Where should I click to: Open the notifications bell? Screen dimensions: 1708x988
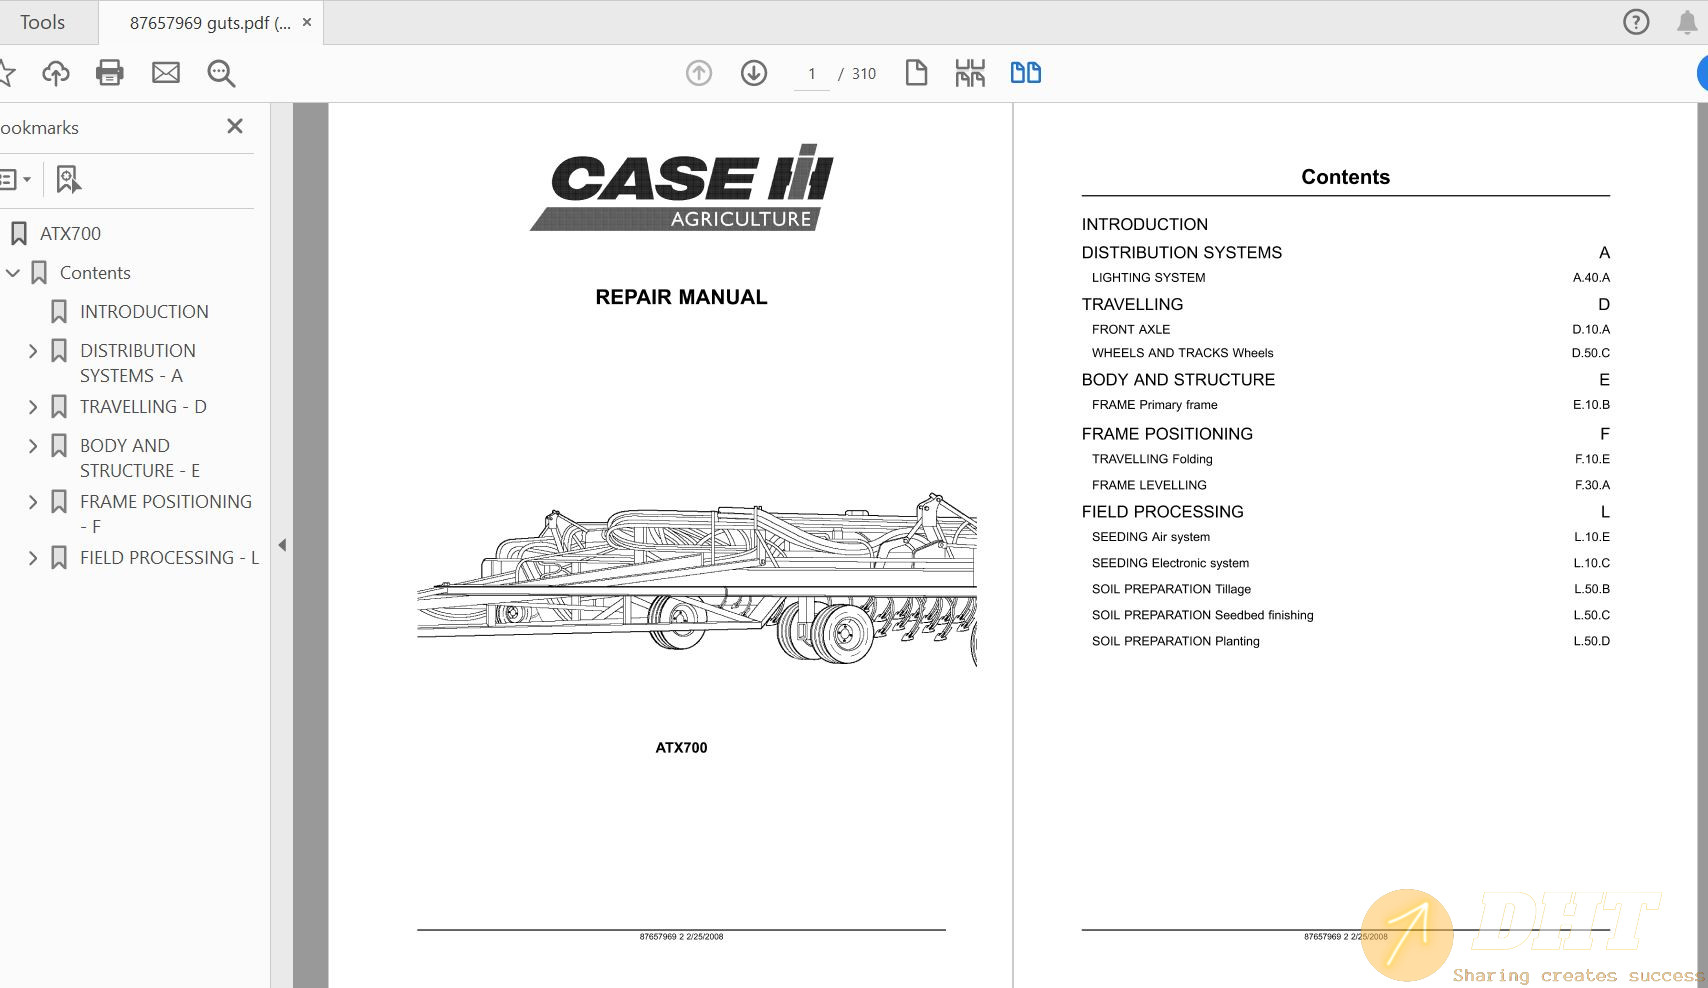click(1688, 22)
